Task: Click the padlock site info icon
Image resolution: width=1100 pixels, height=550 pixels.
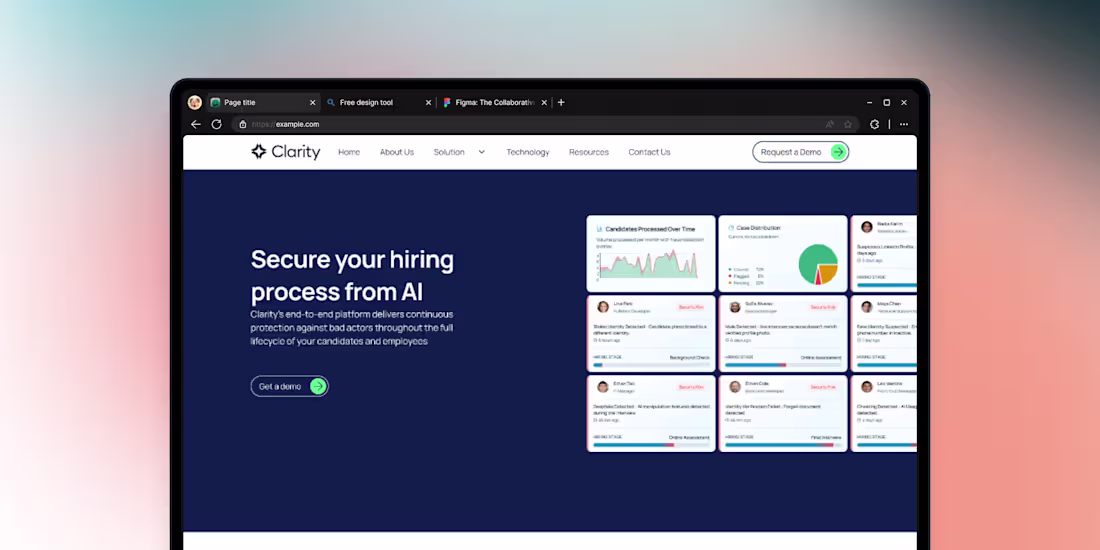Action: [243, 124]
